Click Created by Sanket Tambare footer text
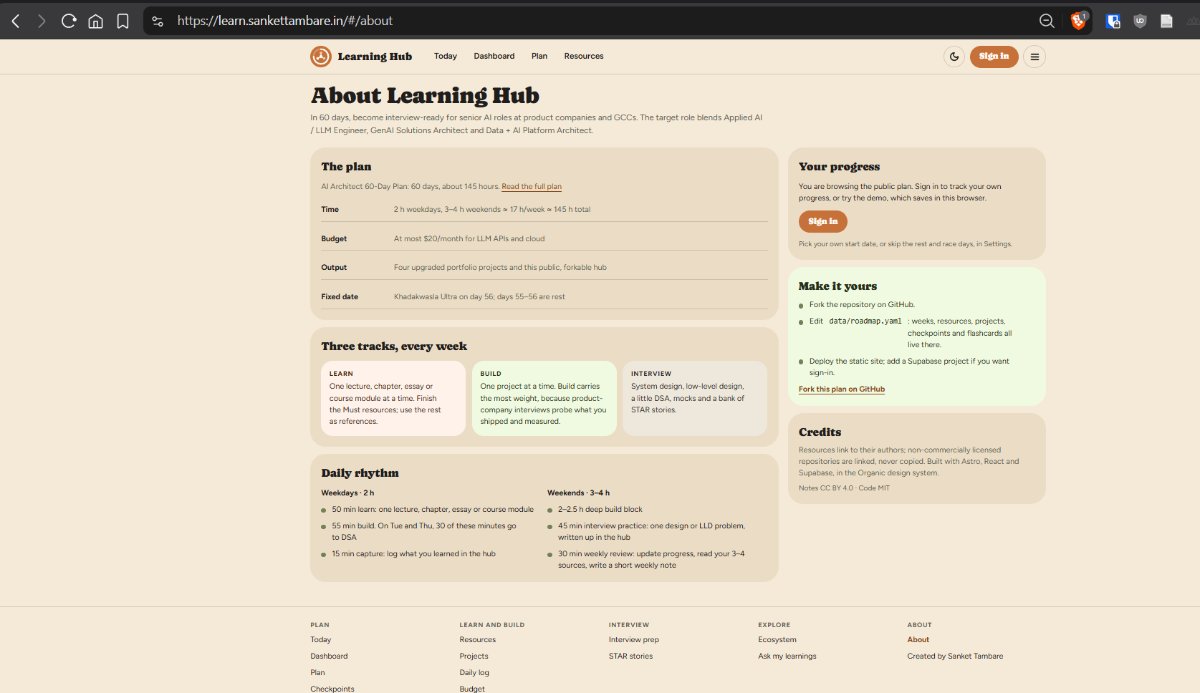Viewport: 1200px width, 693px height. tap(955, 656)
